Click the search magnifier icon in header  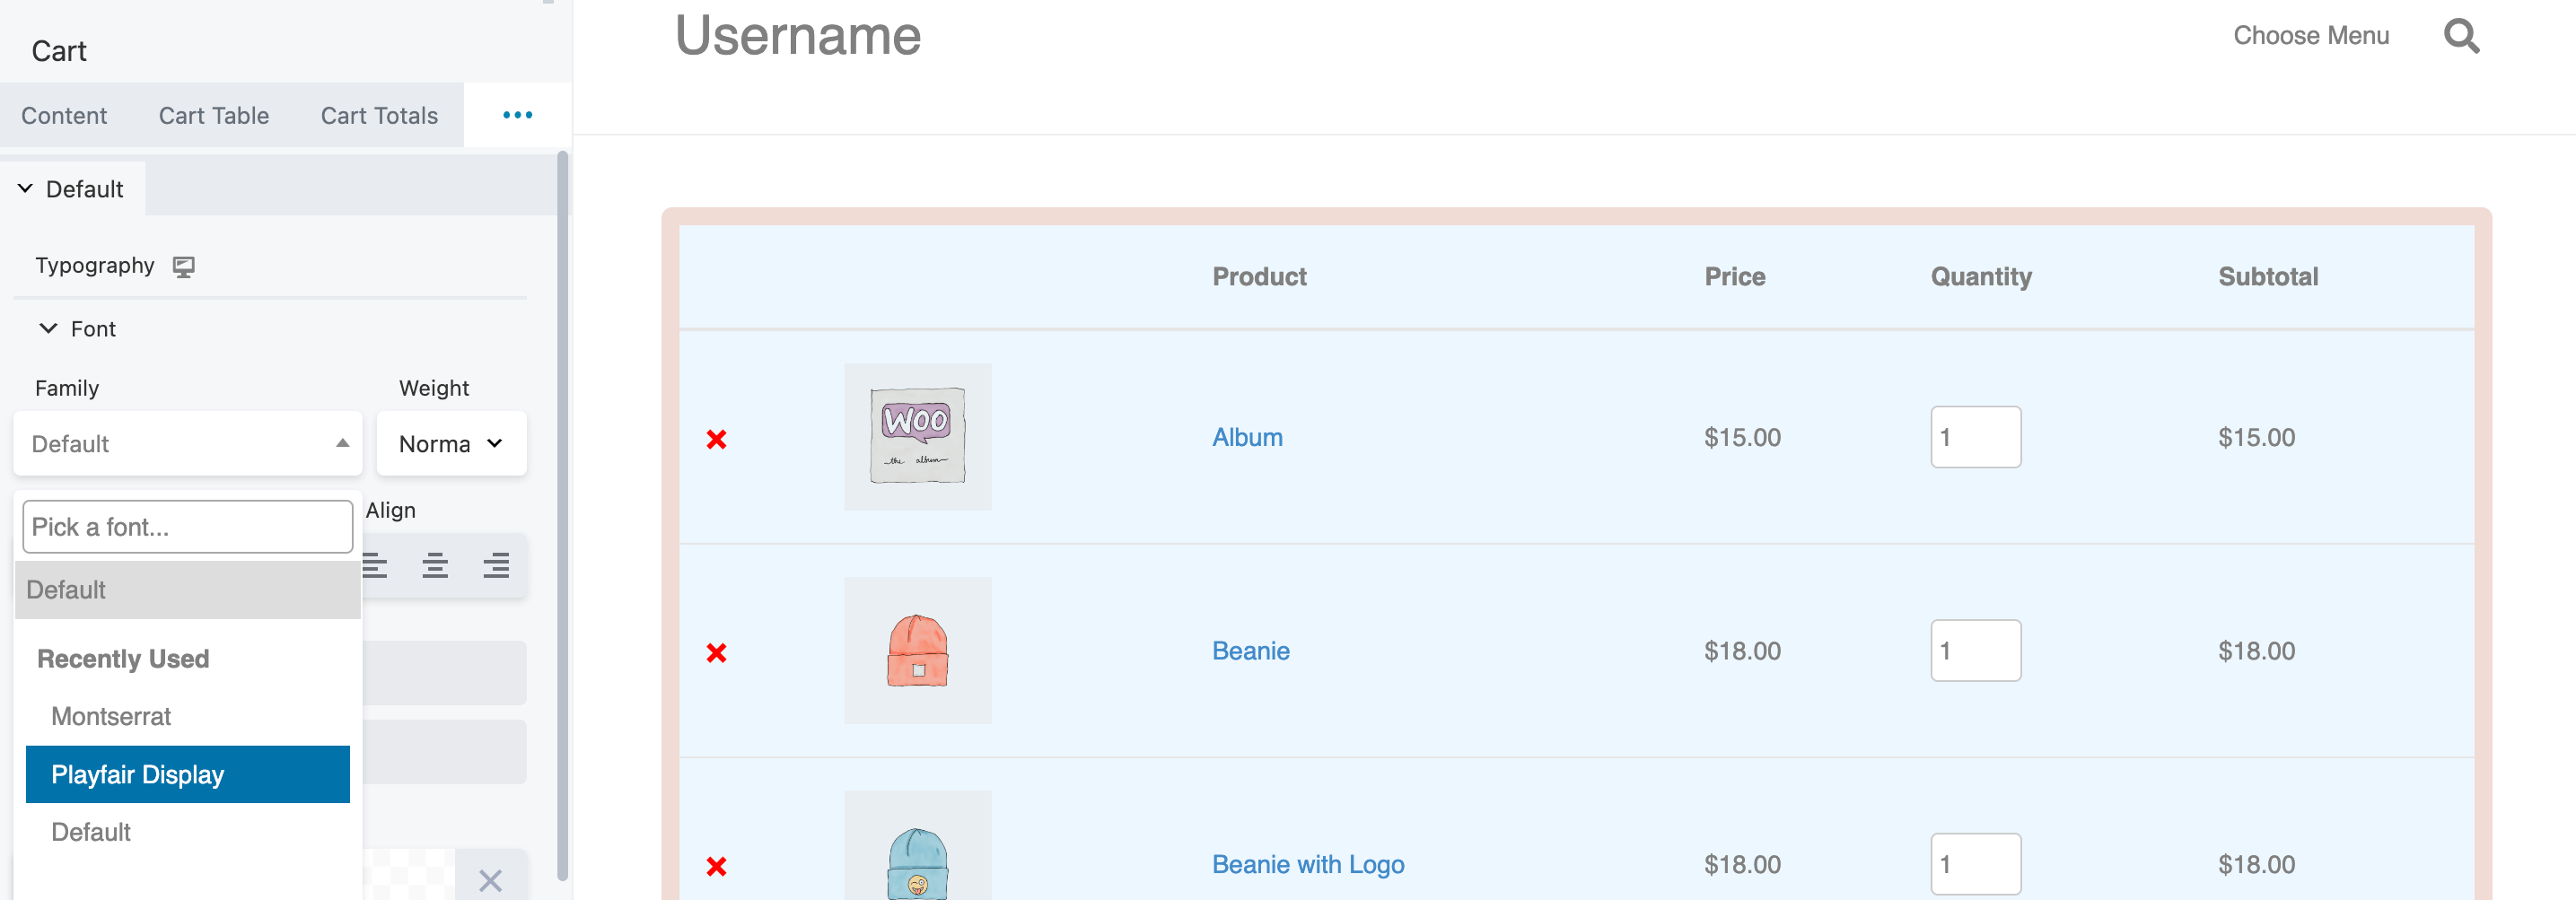coord(2461,36)
